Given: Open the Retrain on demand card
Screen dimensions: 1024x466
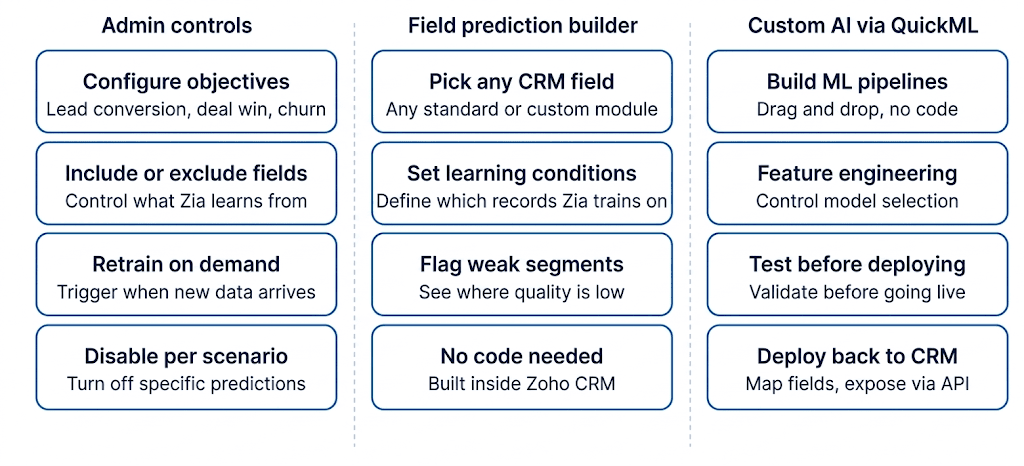Looking at the screenshot, I should 186,277.
